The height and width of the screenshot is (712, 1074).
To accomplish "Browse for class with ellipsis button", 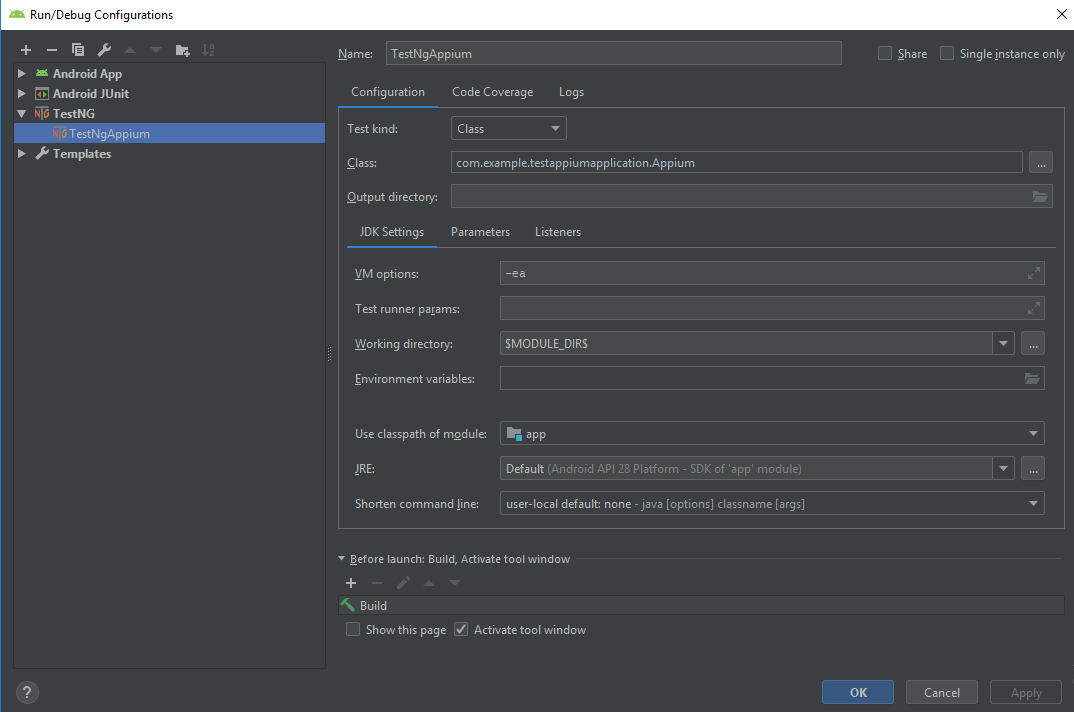I will point(1040,162).
